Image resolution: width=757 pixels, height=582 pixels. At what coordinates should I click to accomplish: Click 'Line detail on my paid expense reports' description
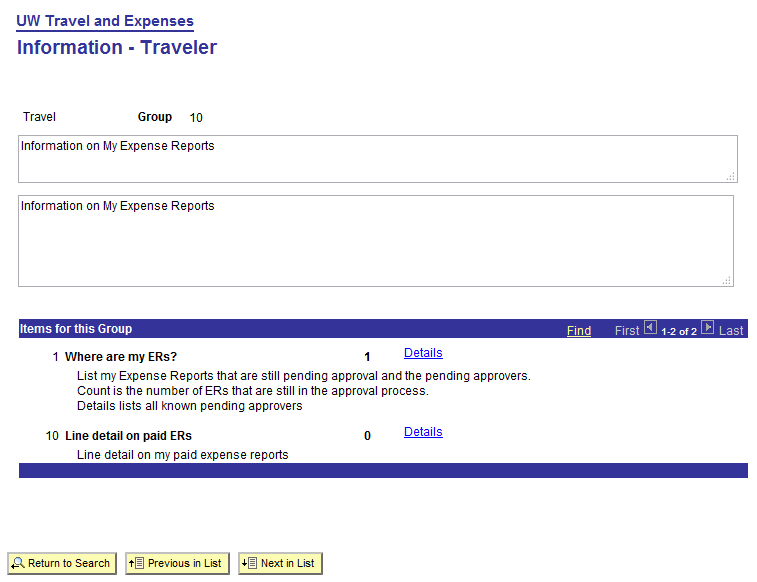(x=182, y=455)
